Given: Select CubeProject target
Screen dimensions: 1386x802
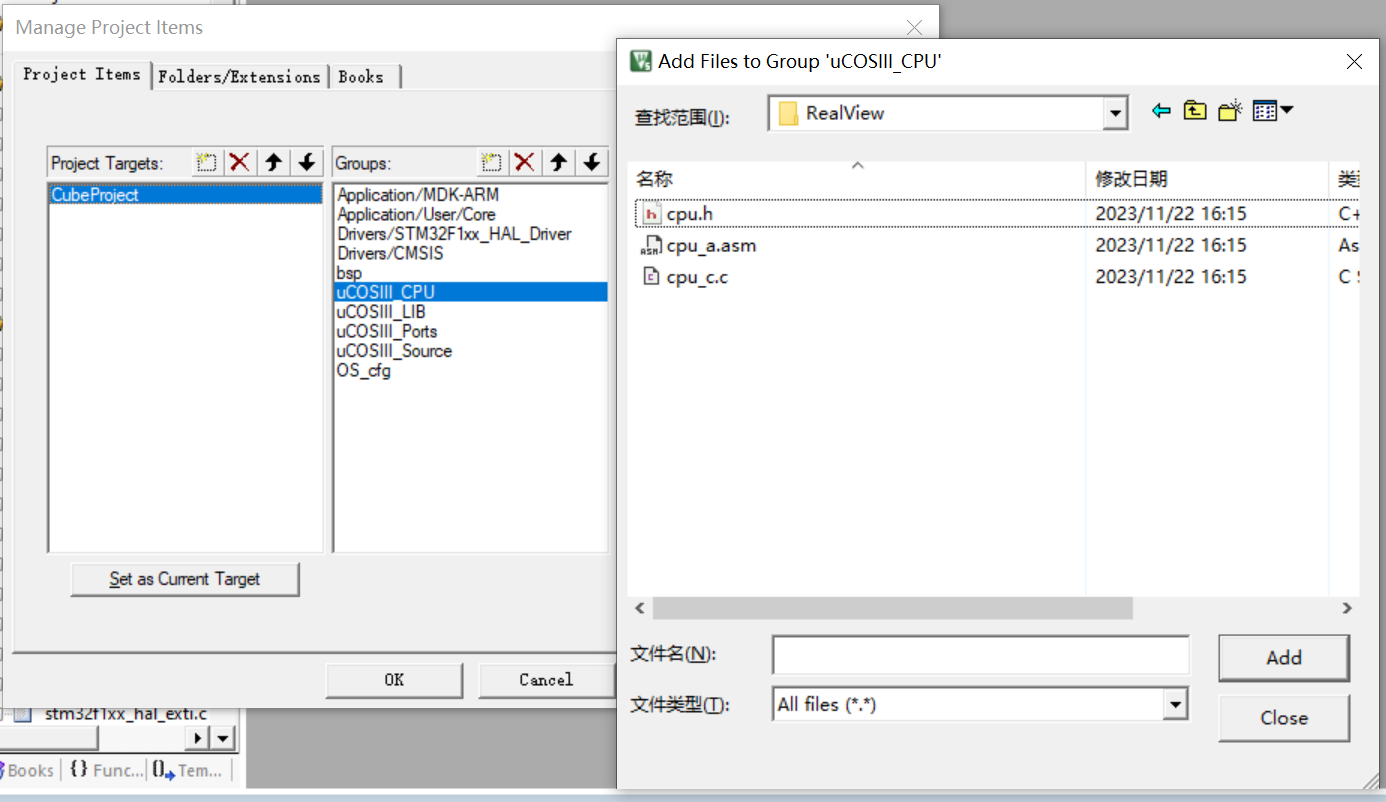Looking at the screenshot, I should click(186, 195).
